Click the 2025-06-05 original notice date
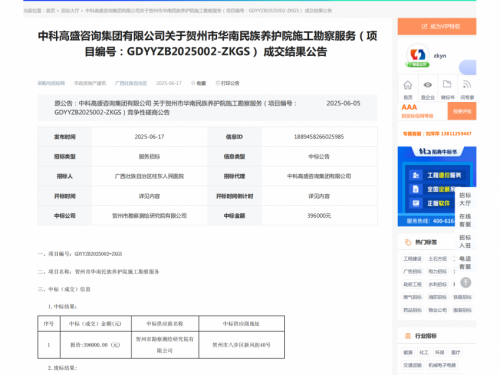The height and width of the screenshot is (375, 500). point(343,103)
